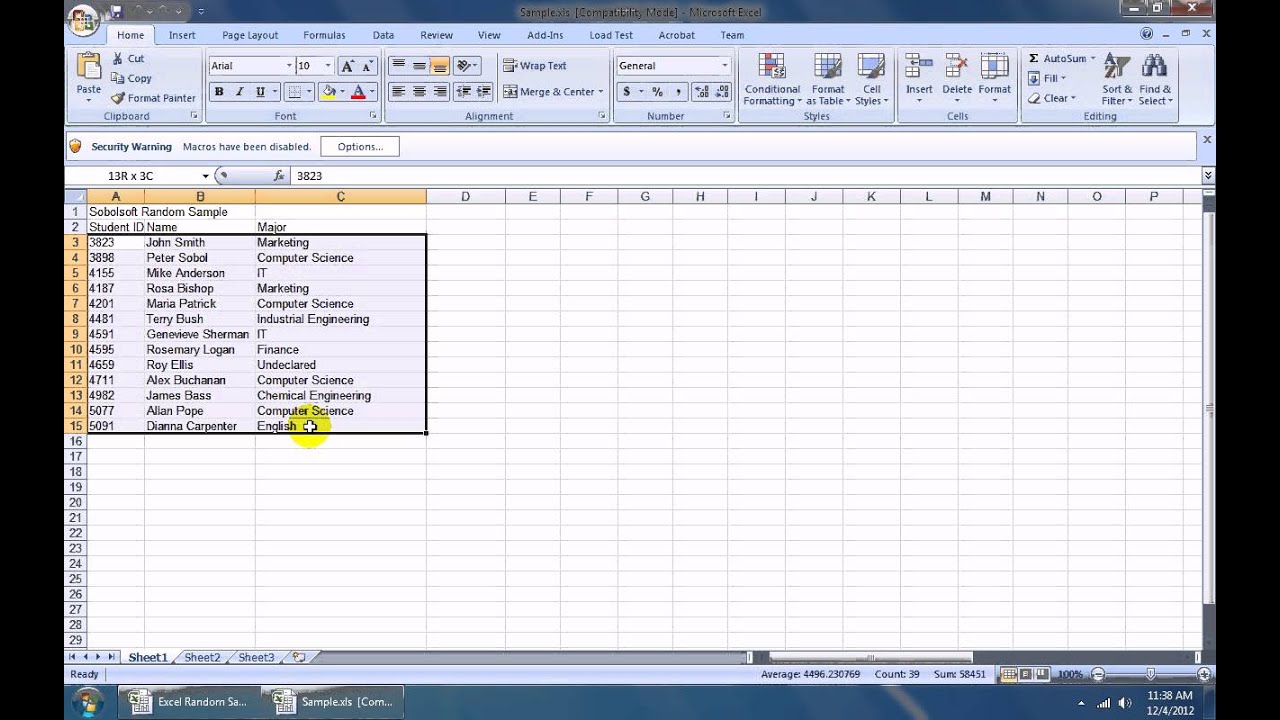
Task: Click the Comma Style icon
Action: tap(678, 92)
